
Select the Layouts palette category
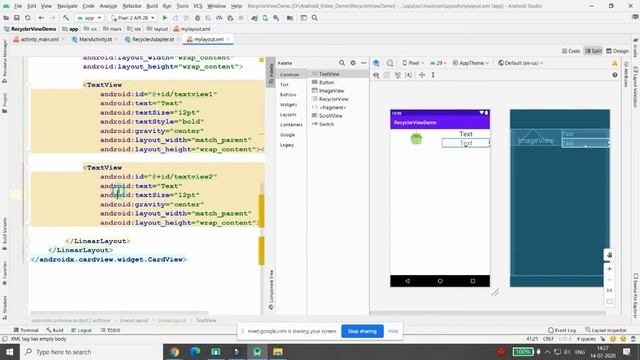(288, 115)
